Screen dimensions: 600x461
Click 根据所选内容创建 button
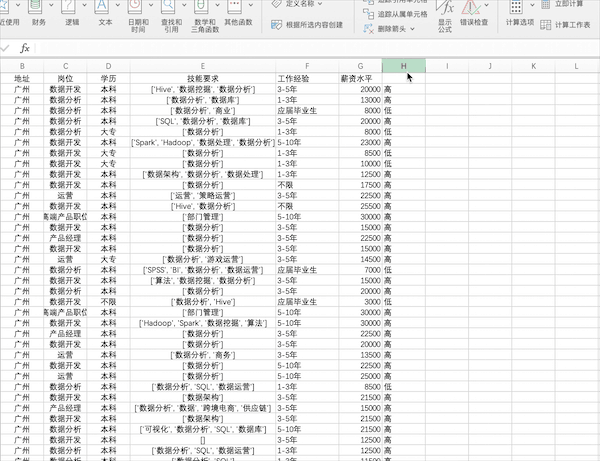(307, 25)
